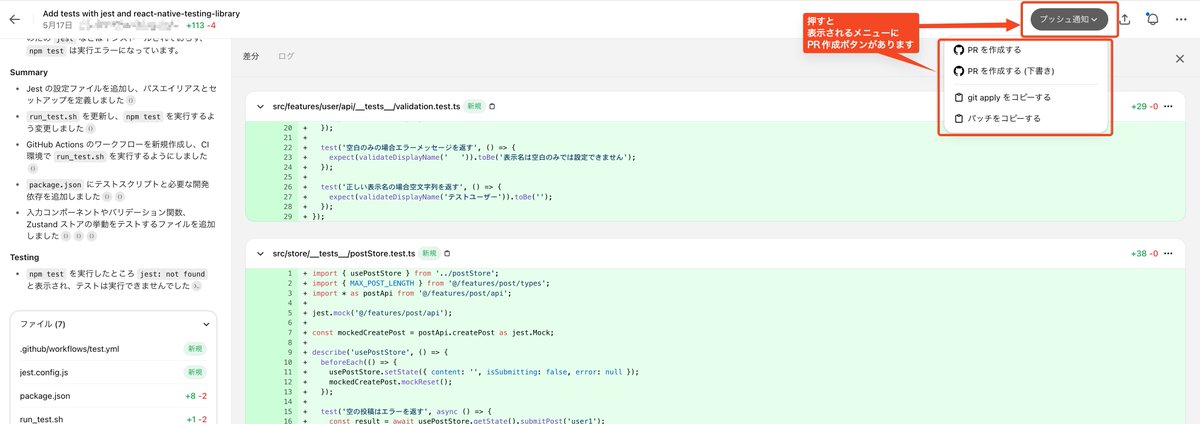The width and height of the screenshot is (1200, 424).
Task: Click inline code package.json in summary
Action: (x=54, y=185)
